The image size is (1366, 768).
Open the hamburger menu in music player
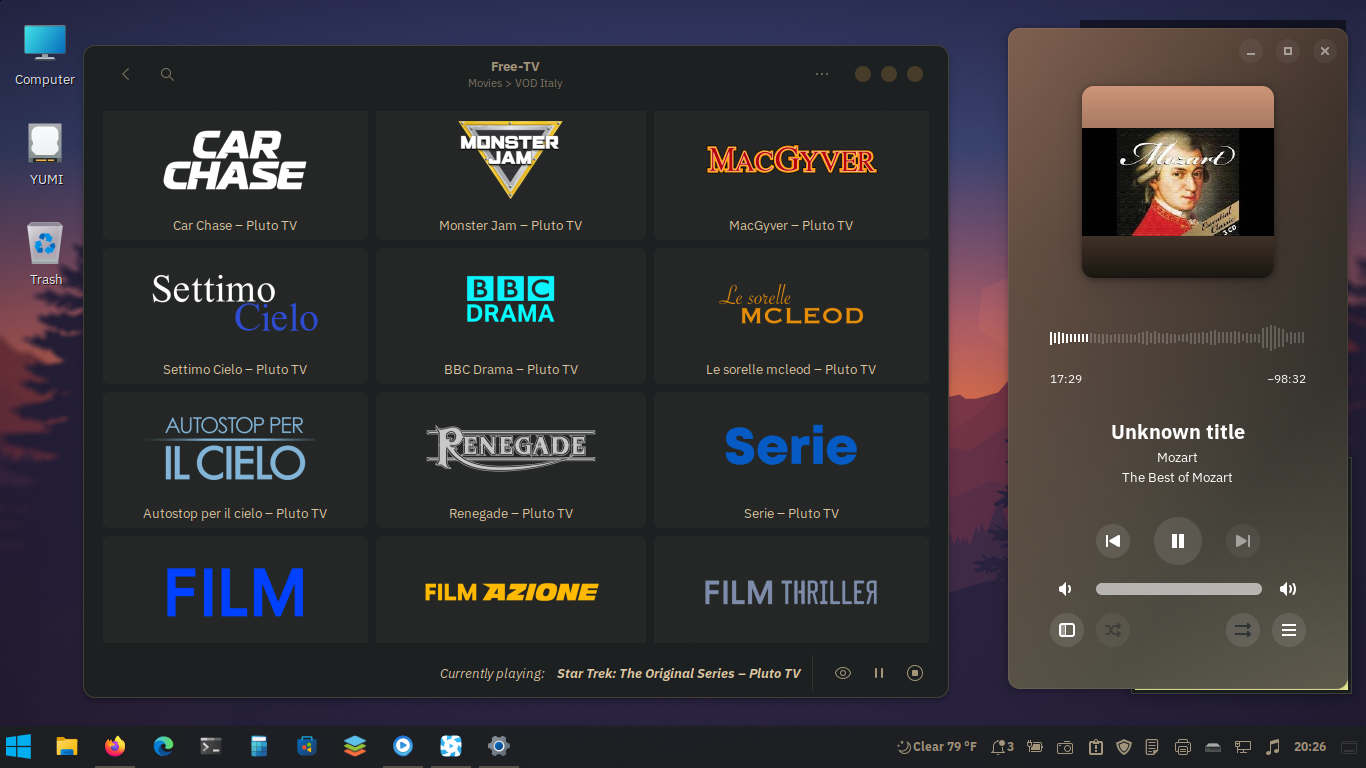coord(1289,630)
